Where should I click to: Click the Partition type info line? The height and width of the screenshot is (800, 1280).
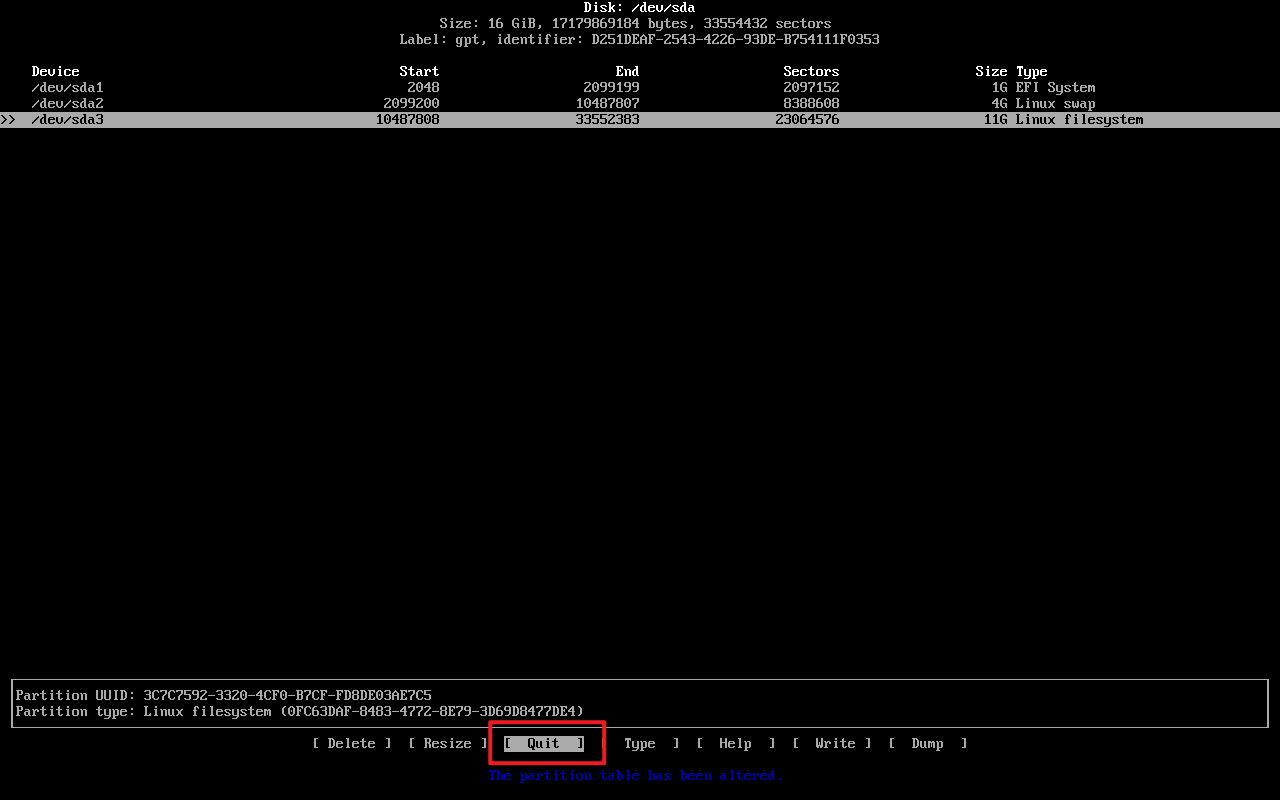tap(299, 711)
